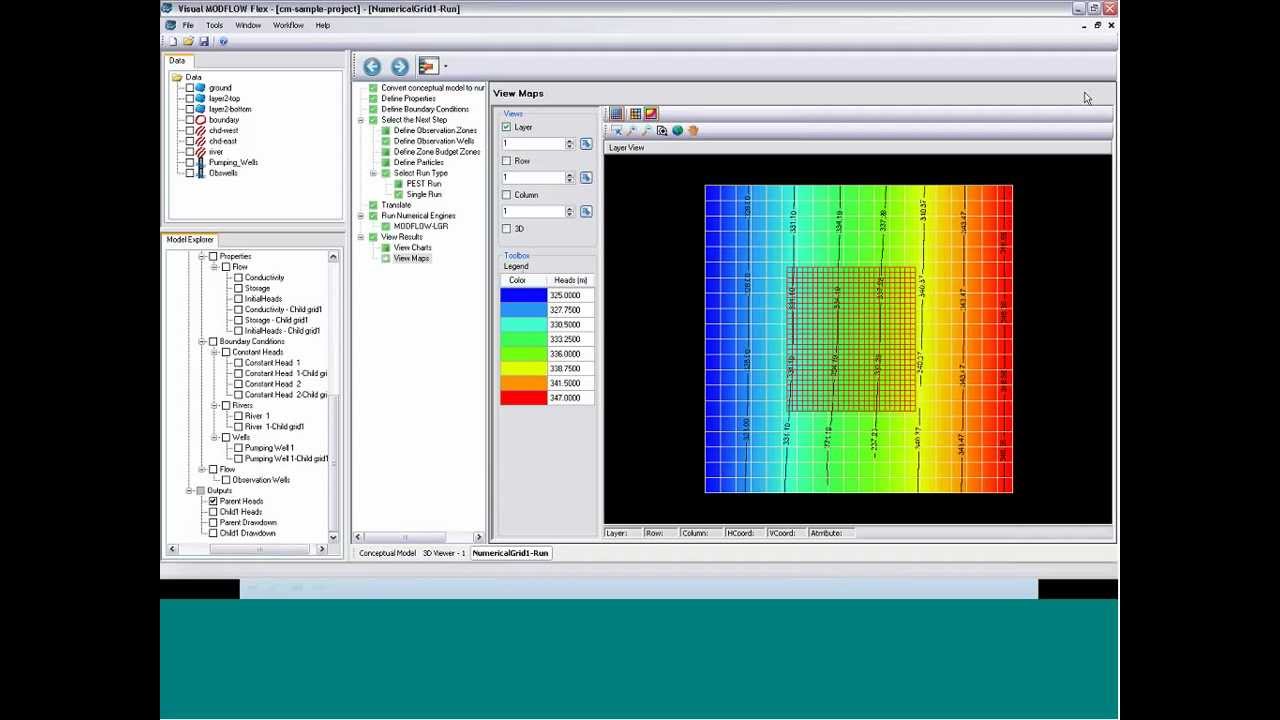
Task: Click the Layer picker button icon
Action: click(x=586, y=144)
